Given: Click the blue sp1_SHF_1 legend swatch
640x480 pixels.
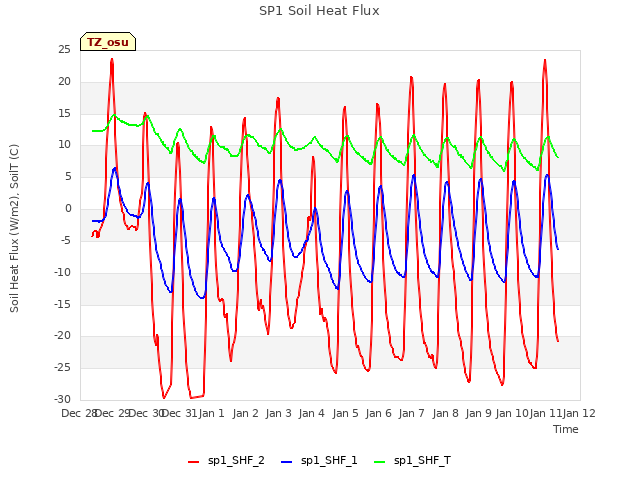Looking at the screenshot, I should [x=287, y=462].
